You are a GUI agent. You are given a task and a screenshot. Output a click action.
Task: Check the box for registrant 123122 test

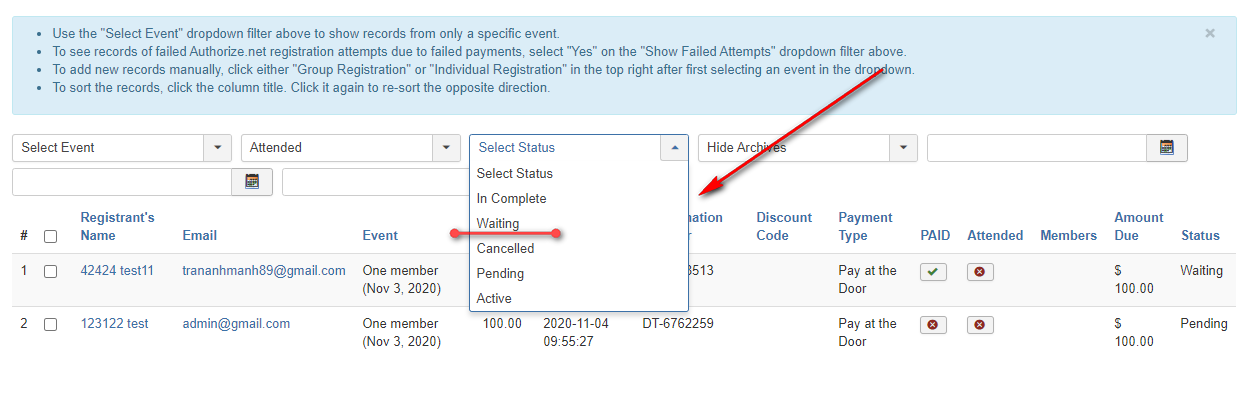click(x=51, y=324)
